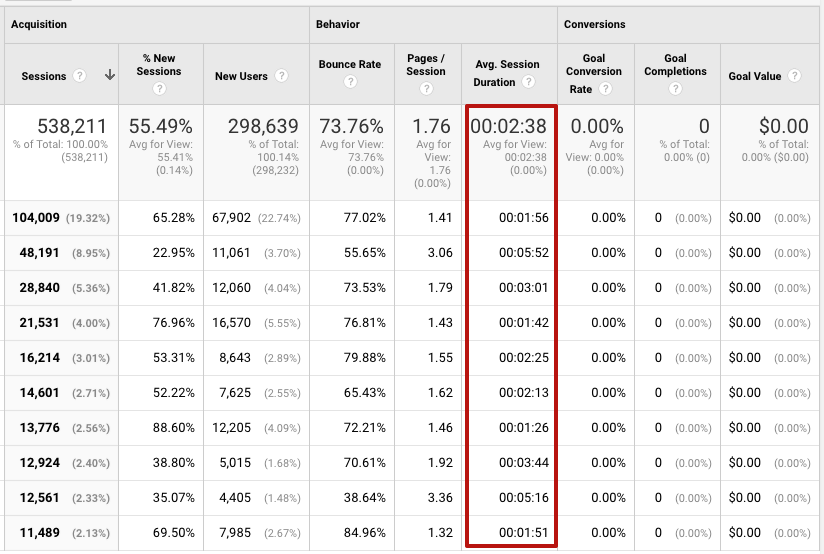The image size is (824, 554).
Task: Select the Conversions group header
Action: point(594,24)
